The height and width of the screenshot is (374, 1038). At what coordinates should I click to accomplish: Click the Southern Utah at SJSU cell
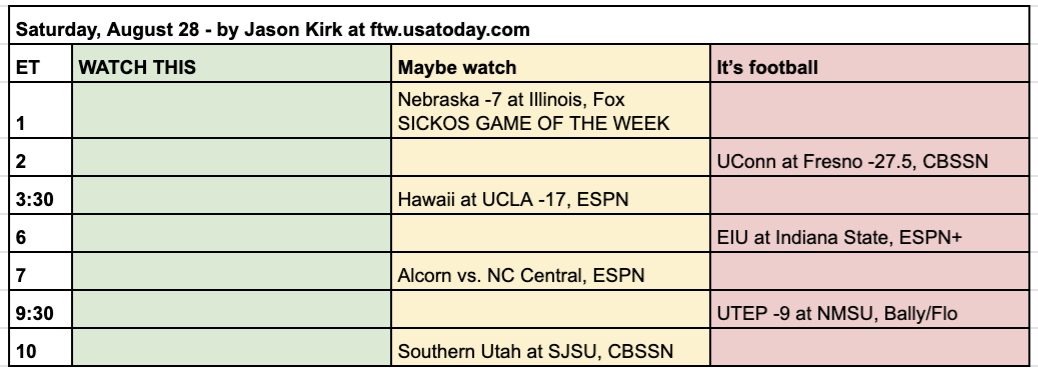click(551, 347)
